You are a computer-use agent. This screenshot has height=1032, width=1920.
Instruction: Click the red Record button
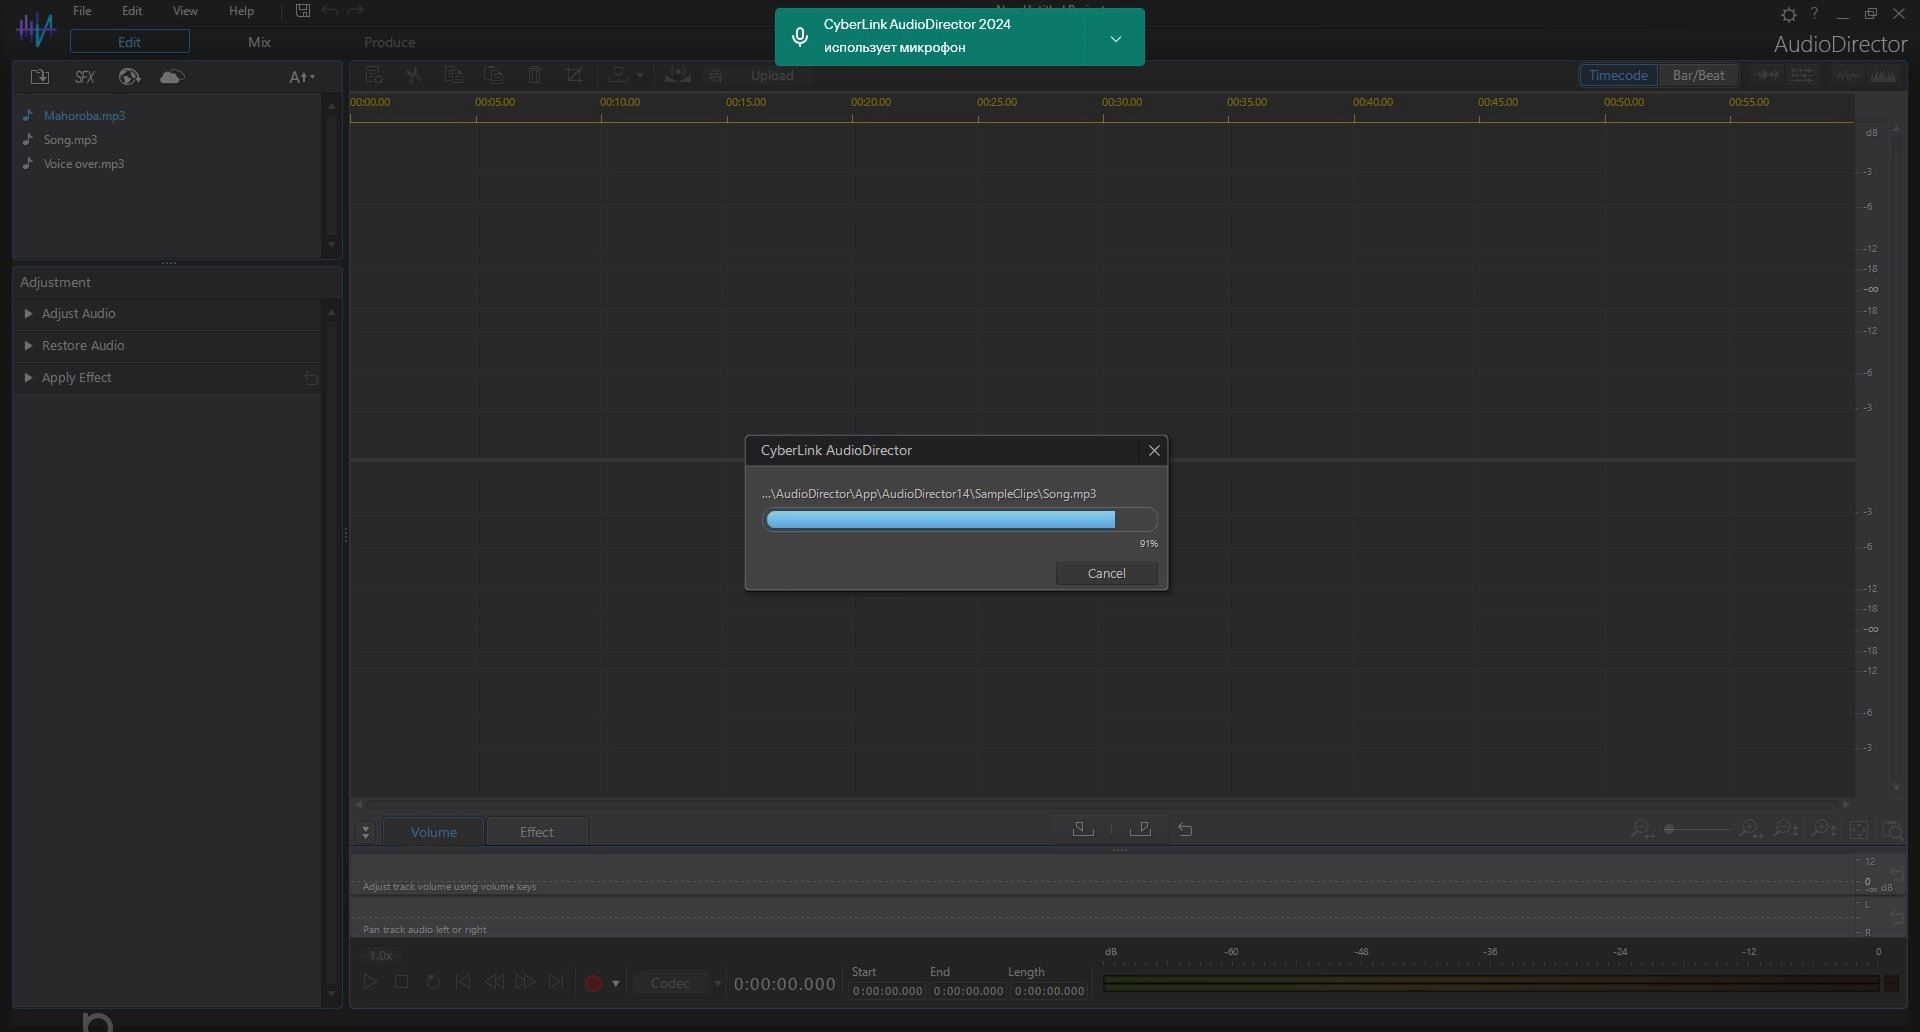pos(593,984)
